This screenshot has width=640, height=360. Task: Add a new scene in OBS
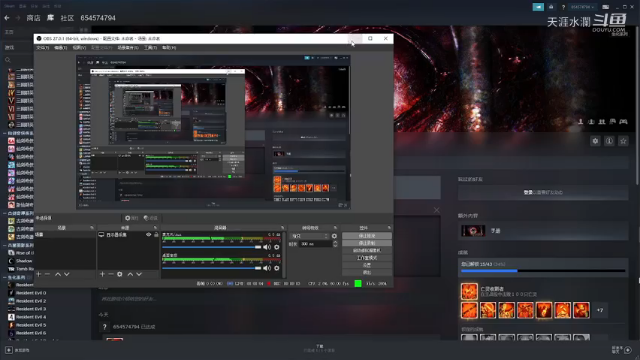tap(38, 274)
